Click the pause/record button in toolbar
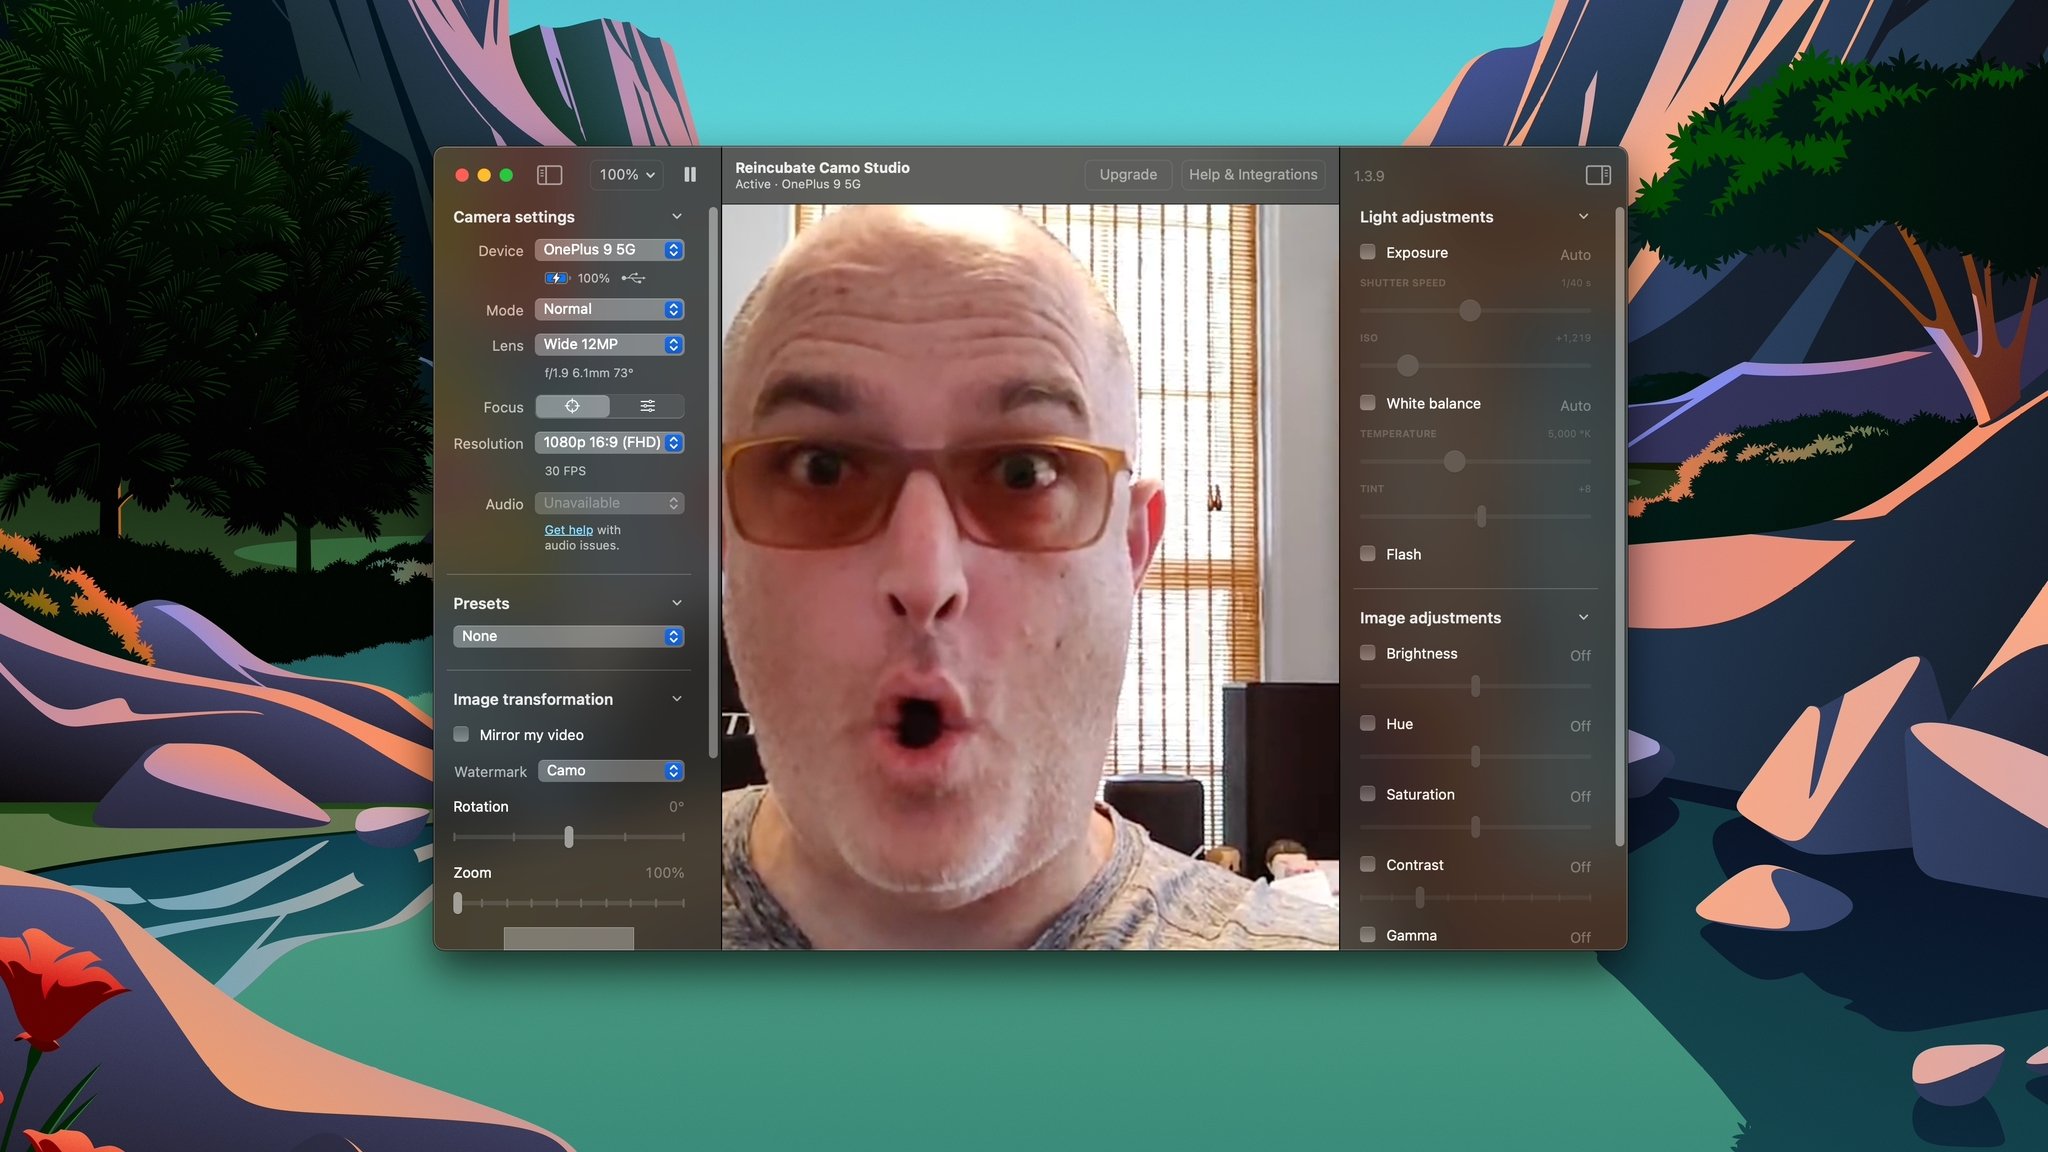This screenshot has width=2048, height=1152. (x=689, y=174)
